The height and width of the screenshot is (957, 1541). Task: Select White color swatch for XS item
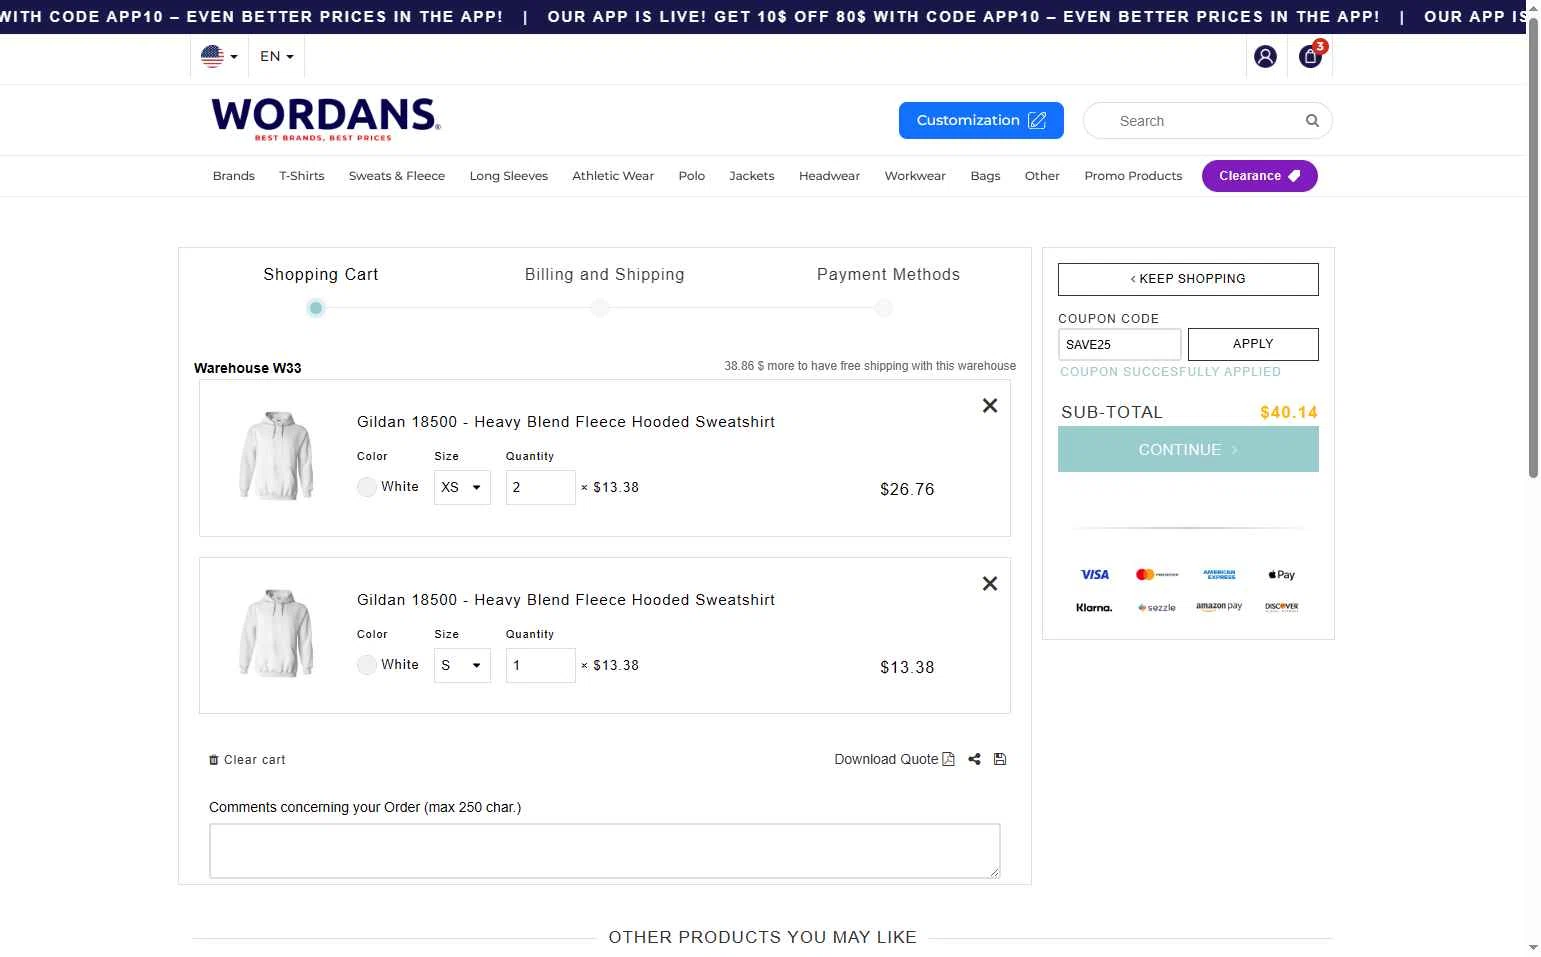pos(367,487)
